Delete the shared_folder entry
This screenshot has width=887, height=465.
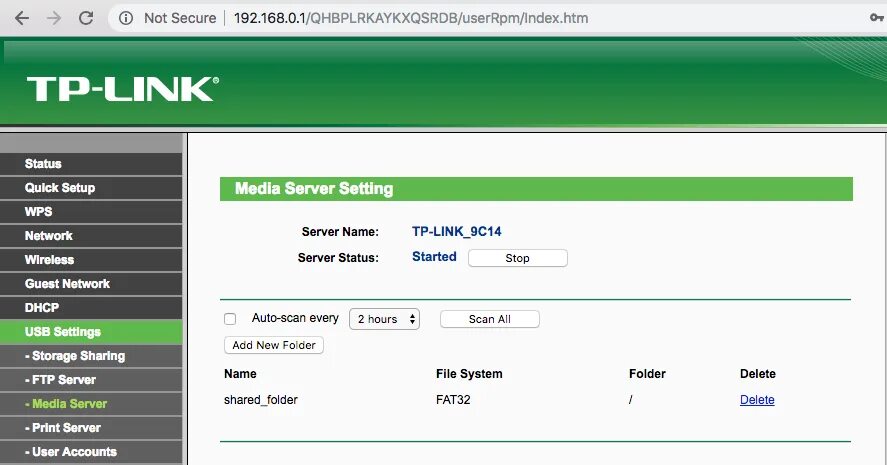(x=757, y=400)
